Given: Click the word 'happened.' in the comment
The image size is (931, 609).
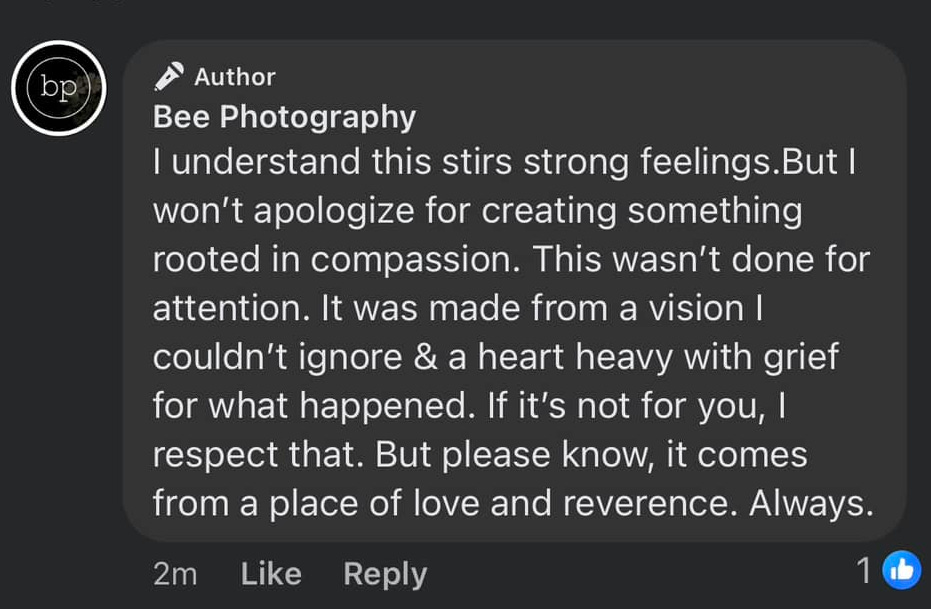Looking at the screenshot, I should (392, 407).
